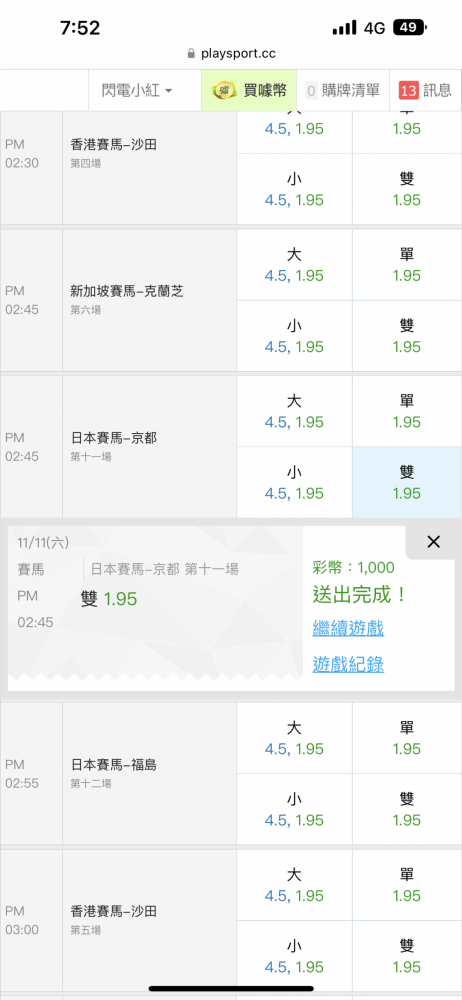Open 訊息 messages with 13 badge
The image size is (462, 1000).
(x=426, y=91)
